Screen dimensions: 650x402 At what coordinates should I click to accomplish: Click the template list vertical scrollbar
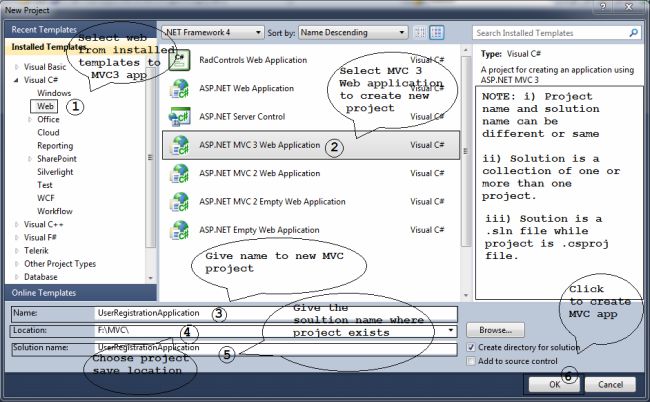[x=466, y=151]
